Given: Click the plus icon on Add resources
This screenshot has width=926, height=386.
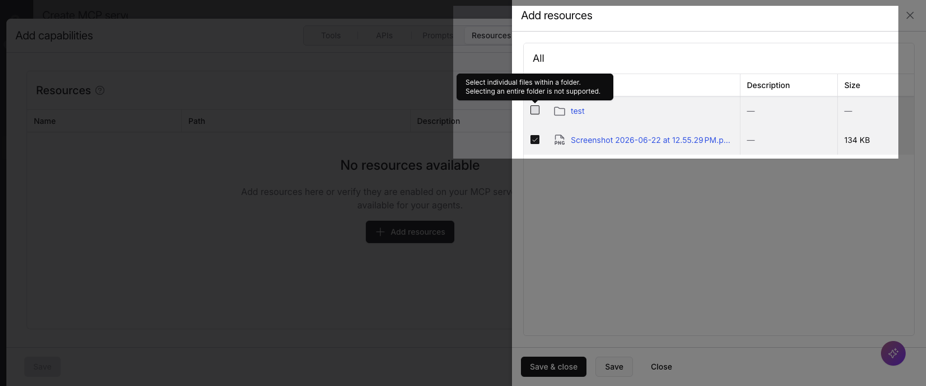Looking at the screenshot, I should point(381,232).
